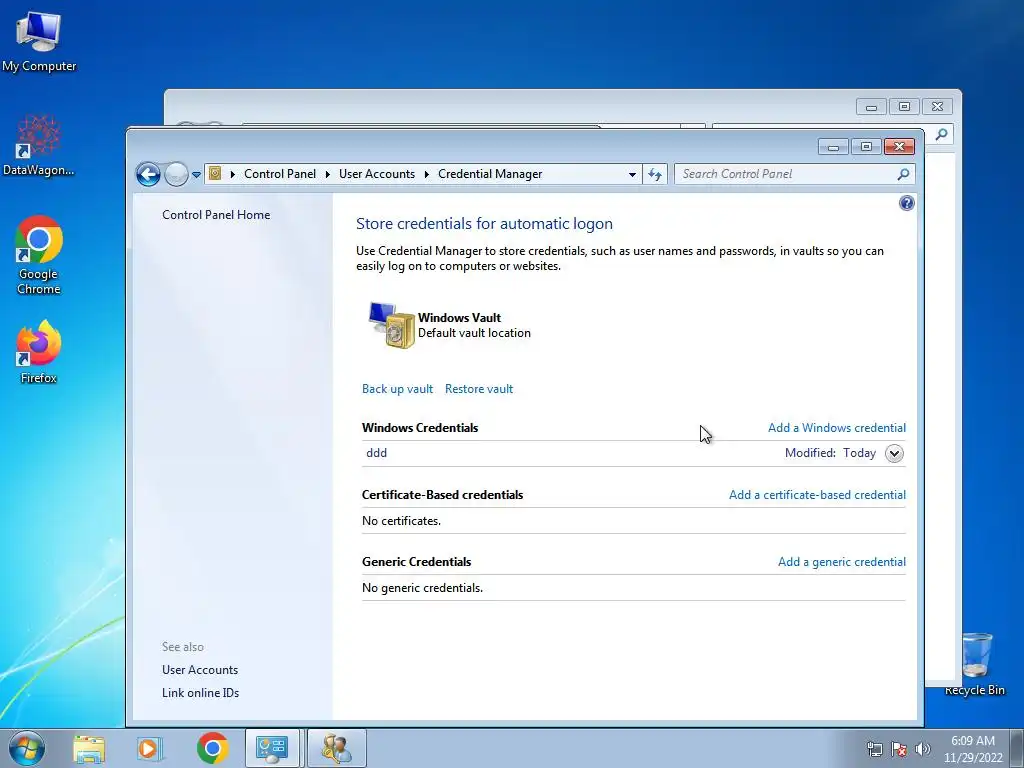The width and height of the screenshot is (1024, 768).
Task: Open the recent pages dropdown arrow
Action: 196,175
